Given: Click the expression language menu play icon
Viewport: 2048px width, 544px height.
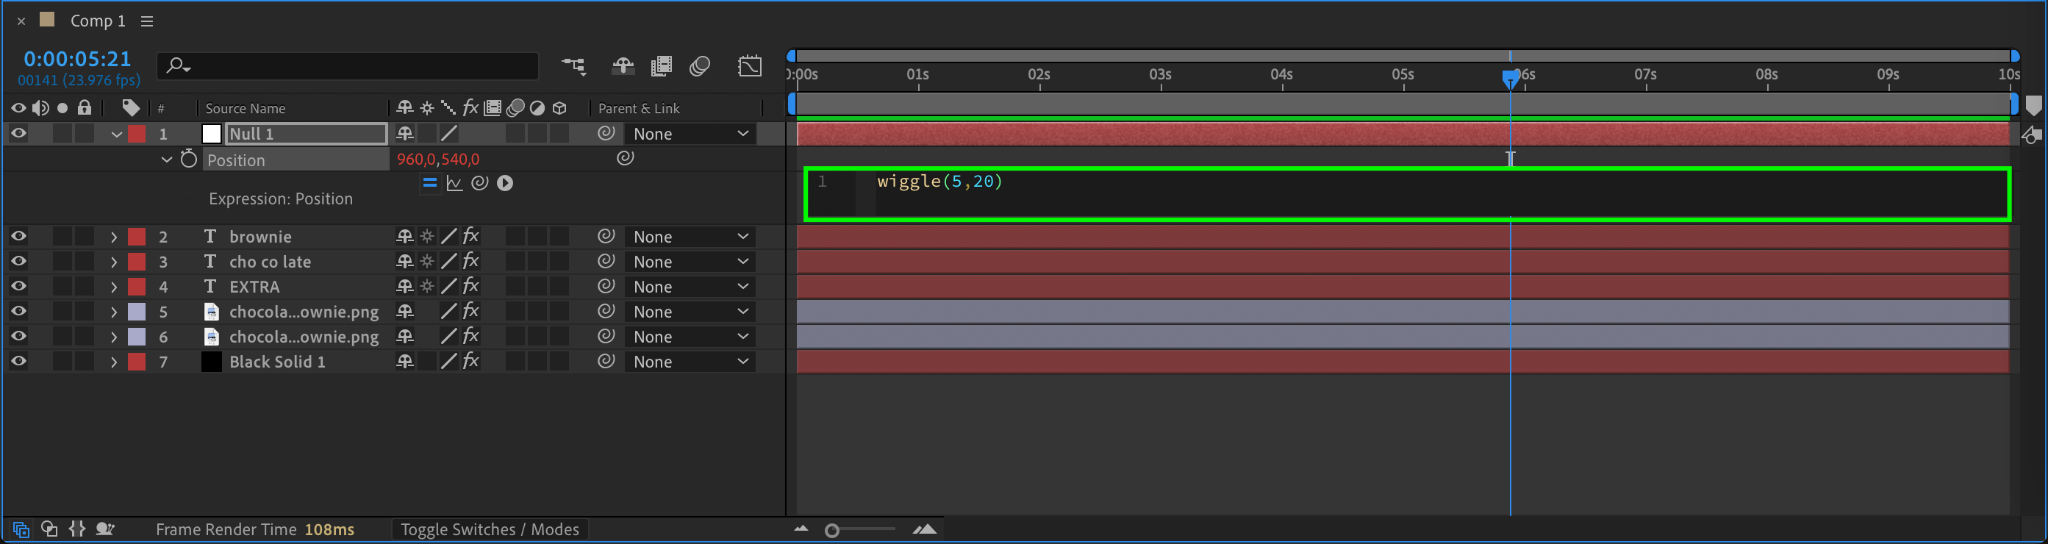Looking at the screenshot, I should pos(505,183).
